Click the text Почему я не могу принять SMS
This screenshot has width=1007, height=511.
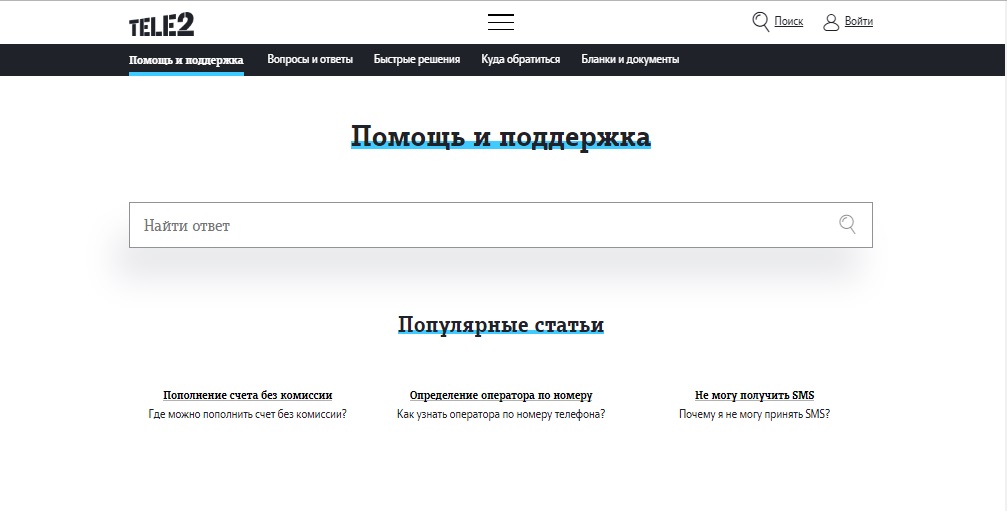click(754, 414)
